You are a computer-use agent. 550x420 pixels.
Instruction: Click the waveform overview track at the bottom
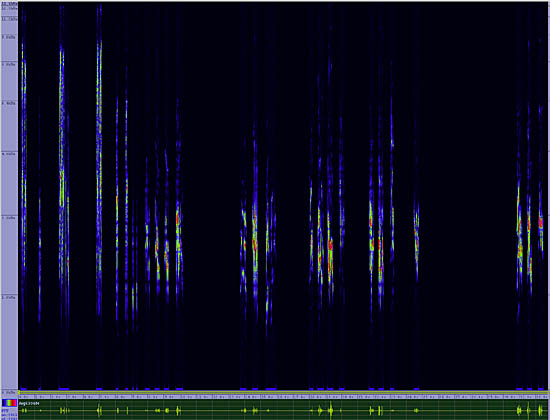283,410
